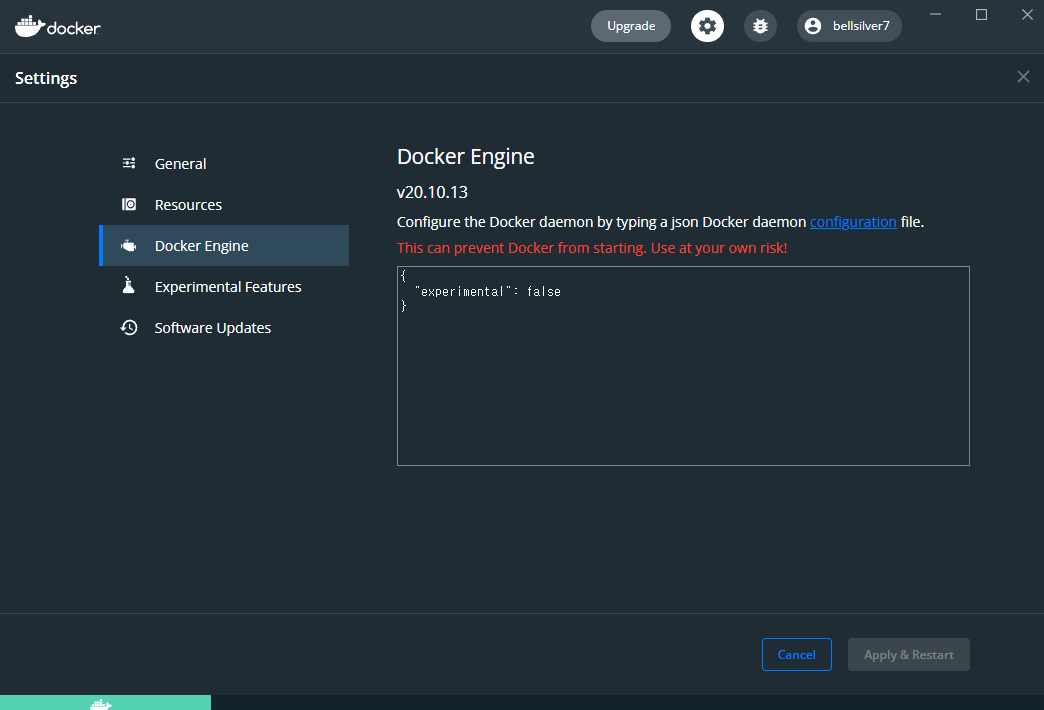Open the Experimental Features section
The height and width of the screenshot is (710, 1044).
(x=224, y=286)
